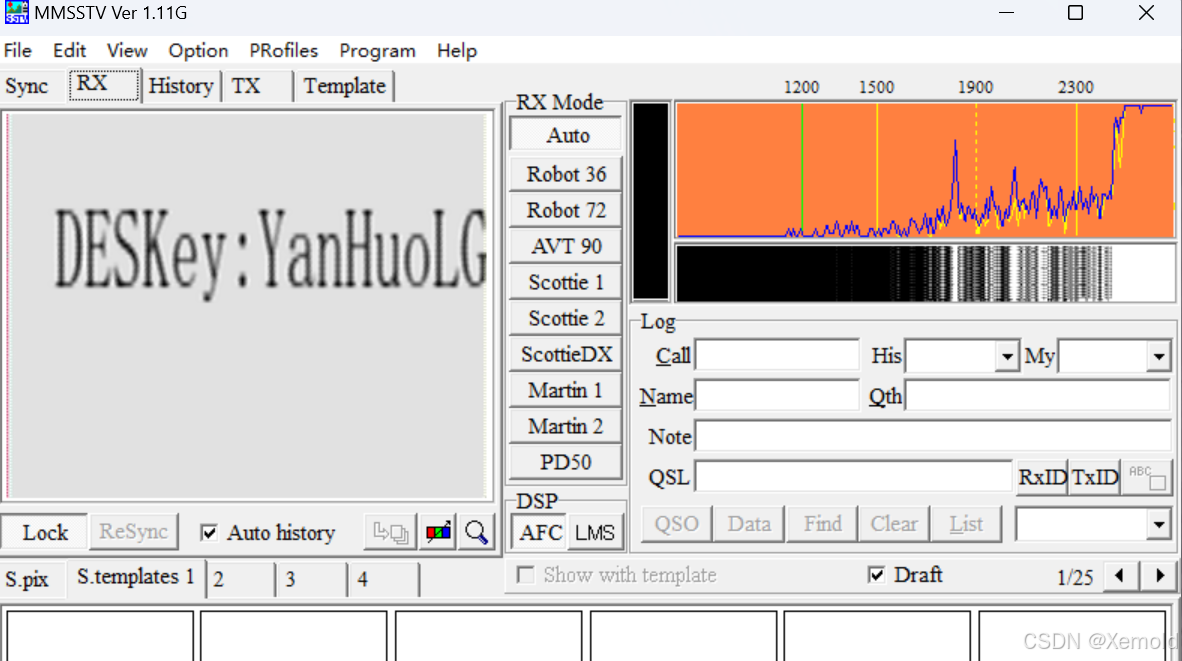Open the color adjust icon with RGB squares
Viewport: 1182px width, 661px height.
438,533
